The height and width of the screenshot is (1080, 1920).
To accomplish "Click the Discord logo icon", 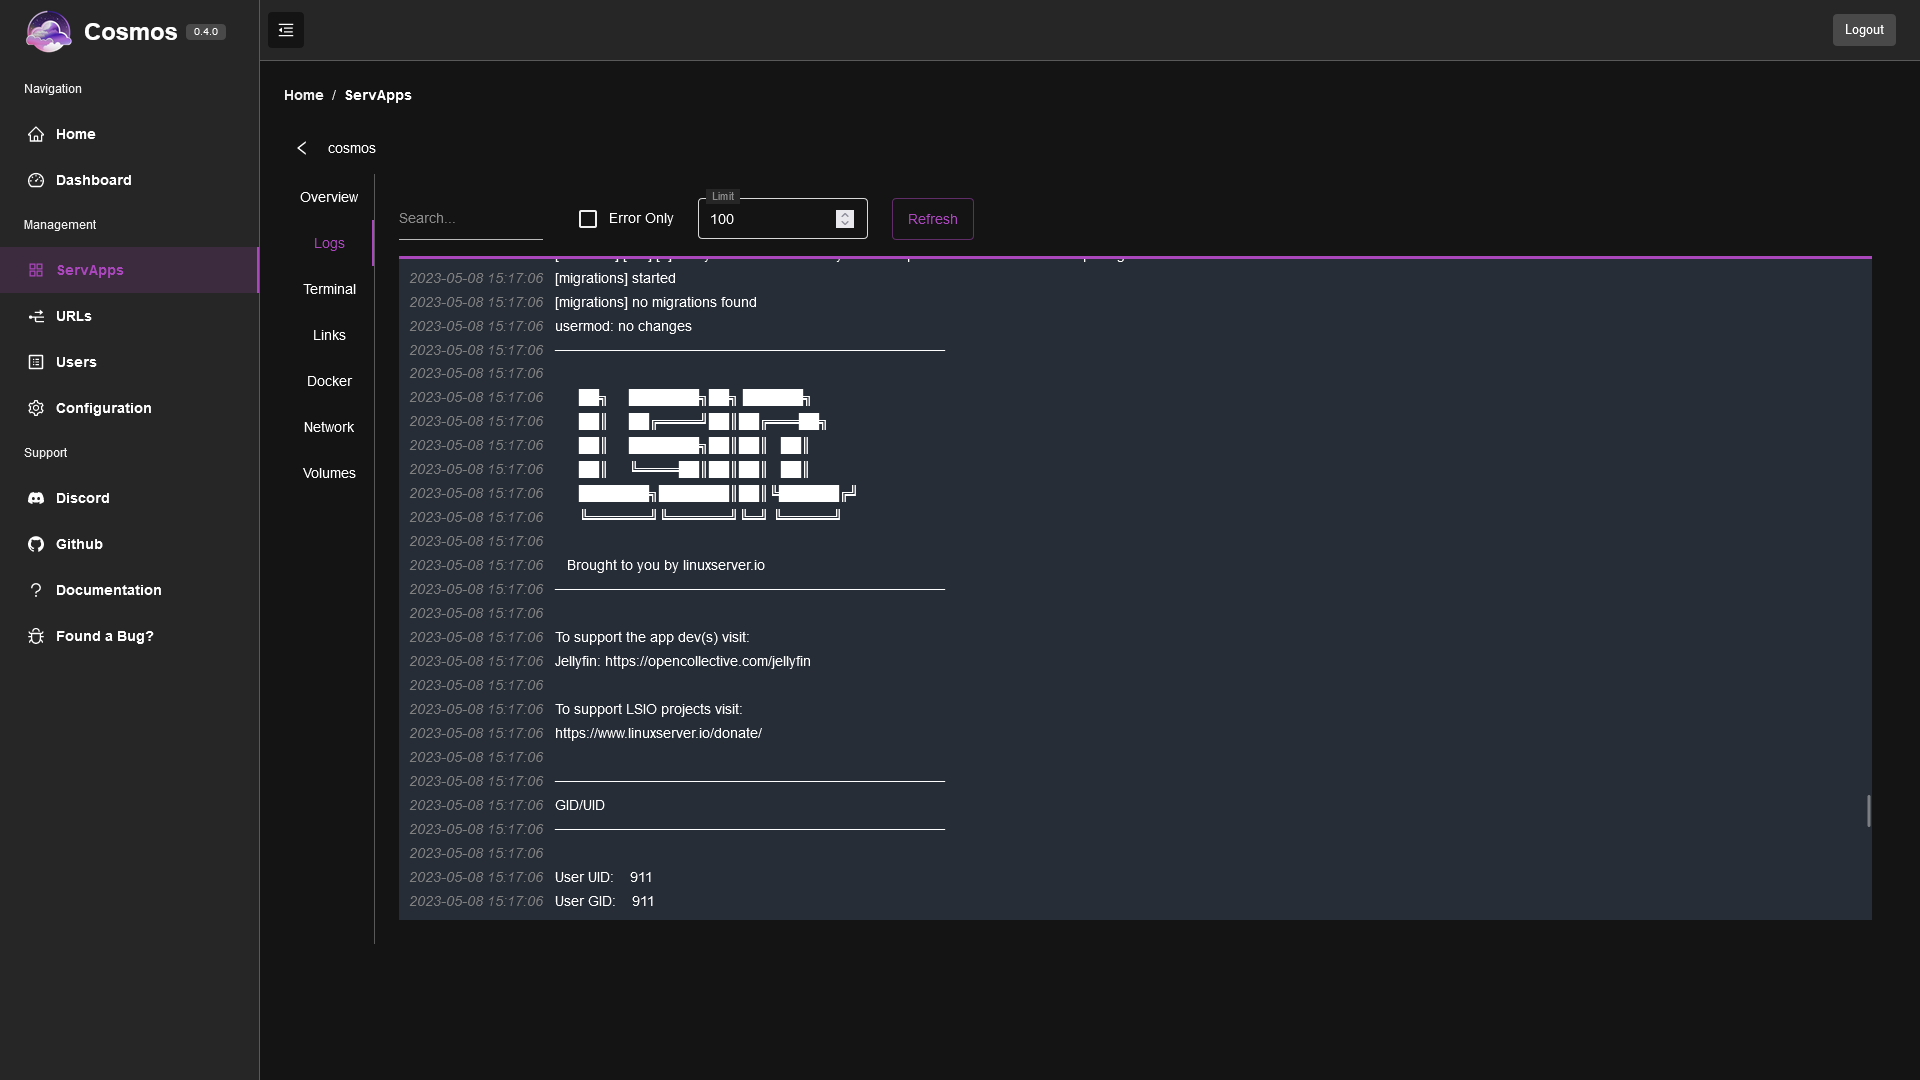I will [x=36, y=498].
